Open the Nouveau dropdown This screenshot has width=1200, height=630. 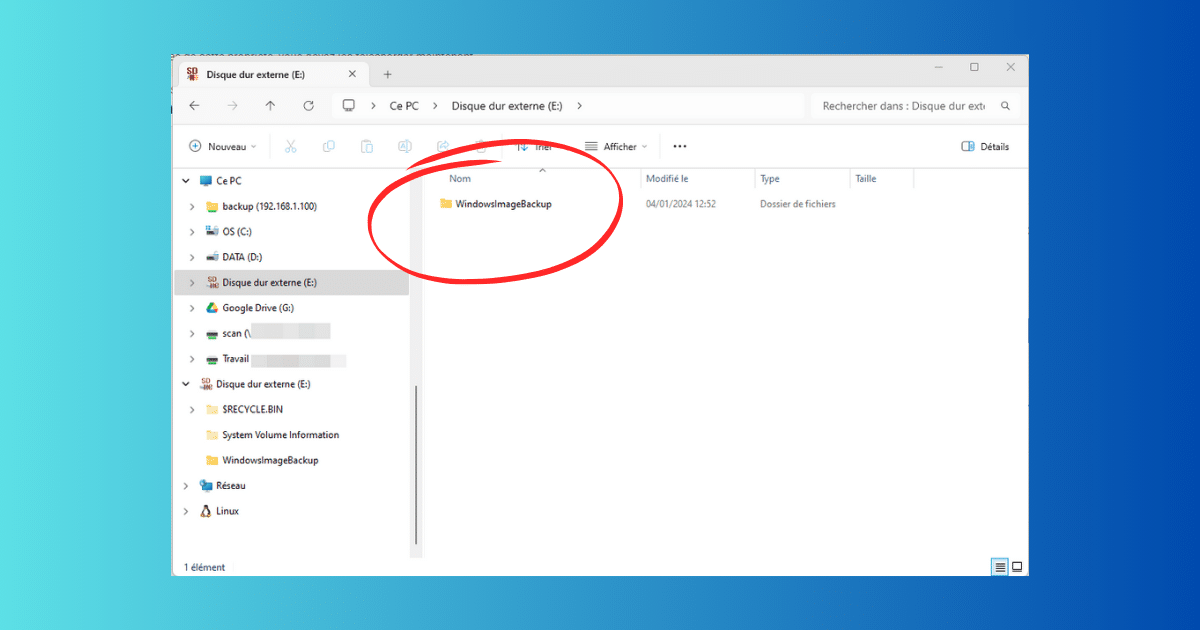(223, 147)
